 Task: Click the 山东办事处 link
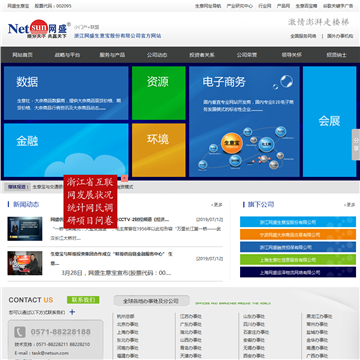click(254, 316)
